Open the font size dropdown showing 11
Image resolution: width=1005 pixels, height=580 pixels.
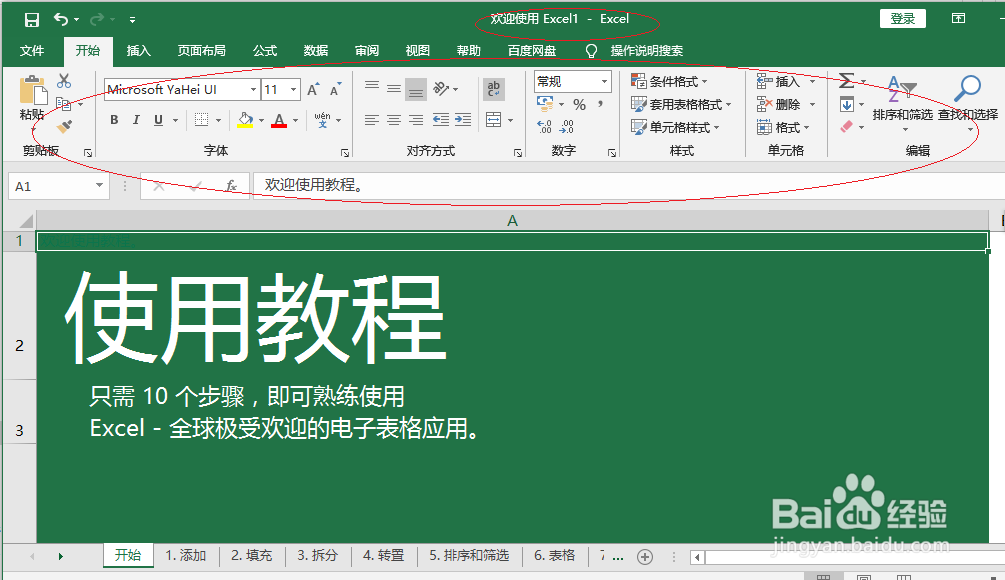(294, 90)
